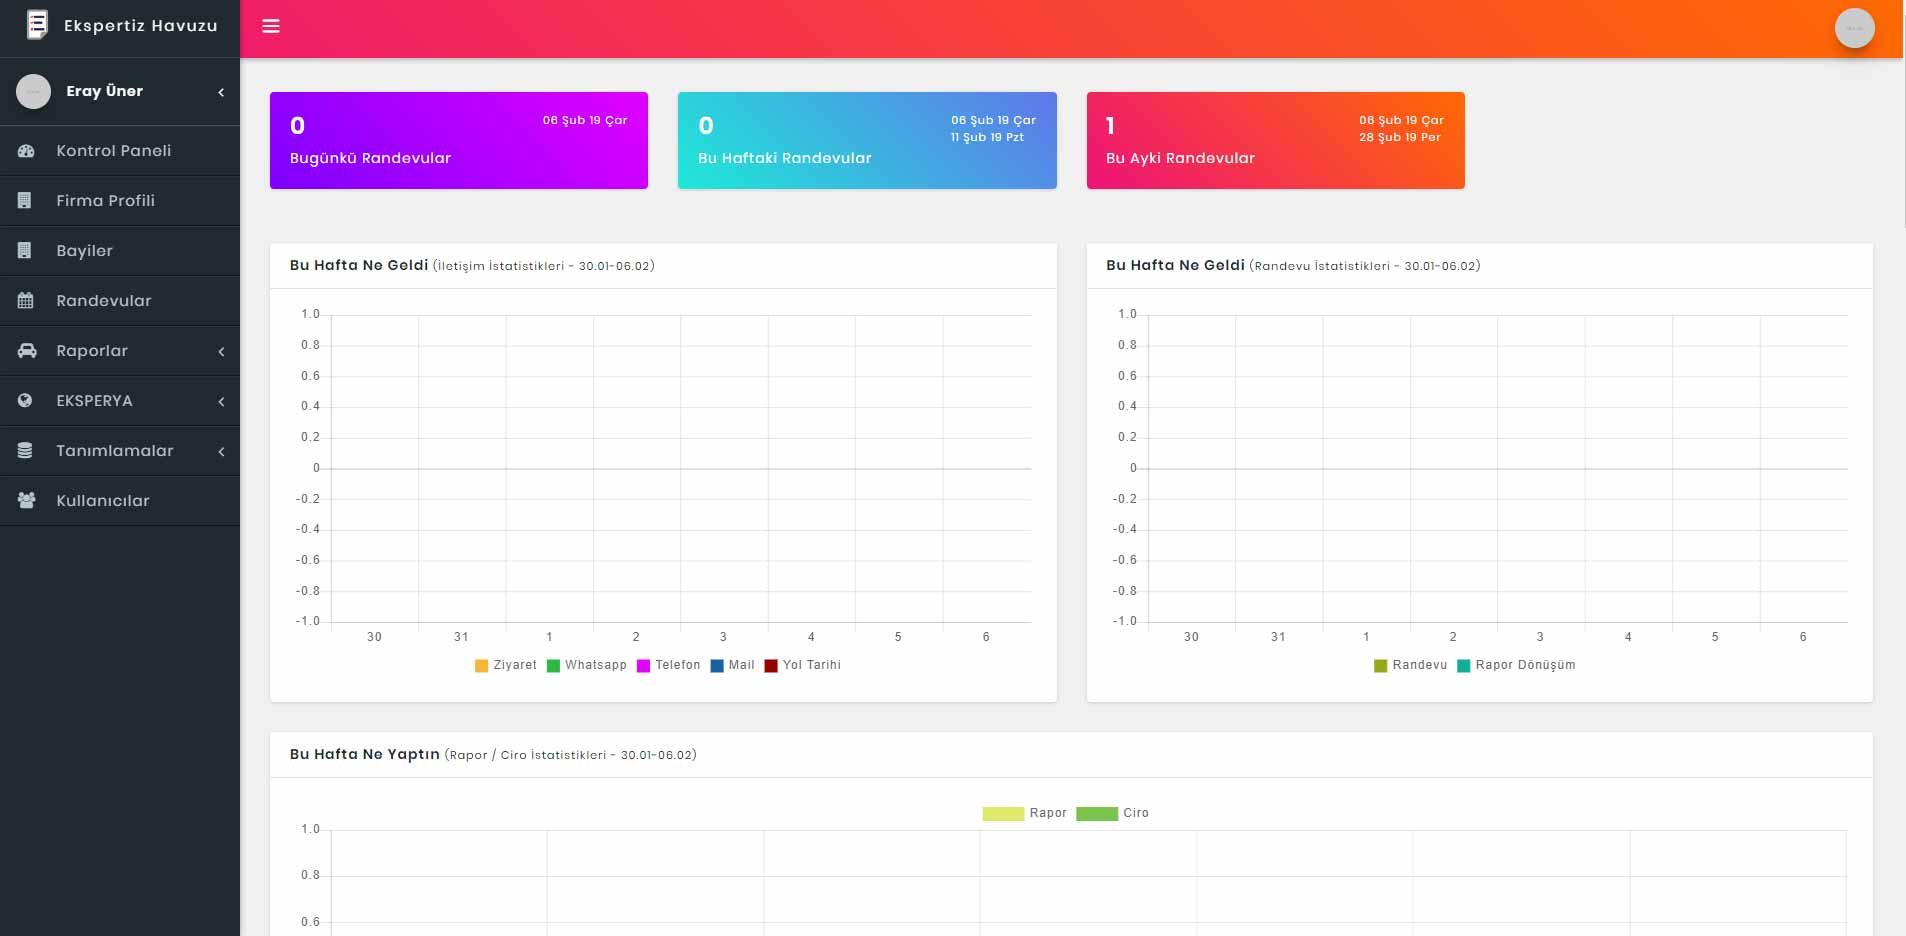This screenshot has height=936, width=1906.
Task: Click '28 Şub 19 Per' date text
Action: coord(1400,138)
